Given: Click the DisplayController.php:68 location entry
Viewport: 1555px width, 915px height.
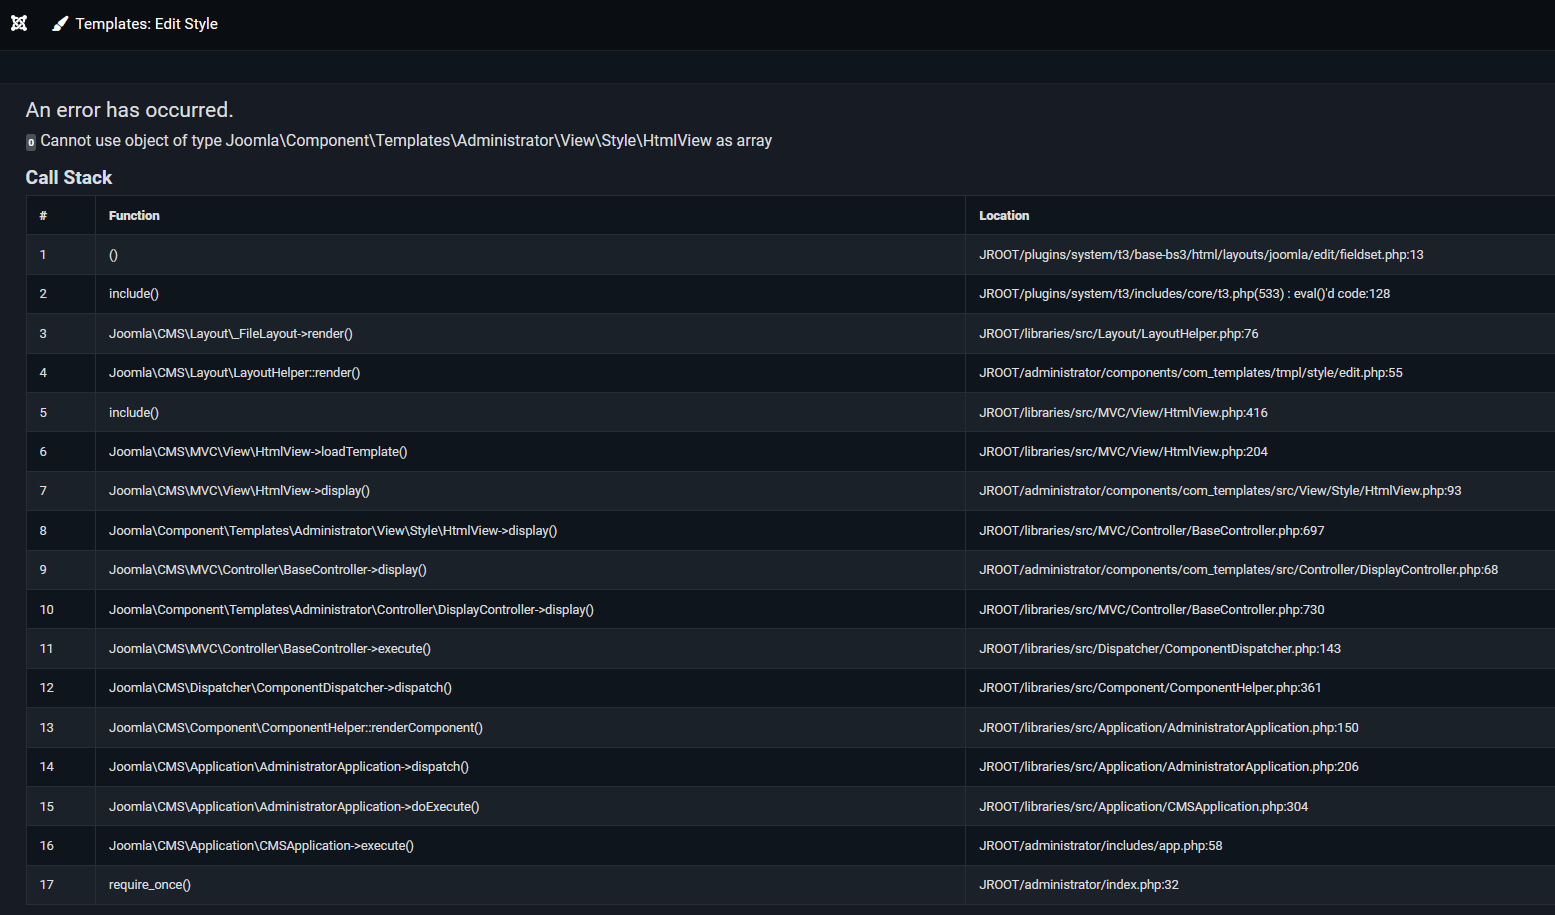Looking at the screenshot, I should [1238, 570].
